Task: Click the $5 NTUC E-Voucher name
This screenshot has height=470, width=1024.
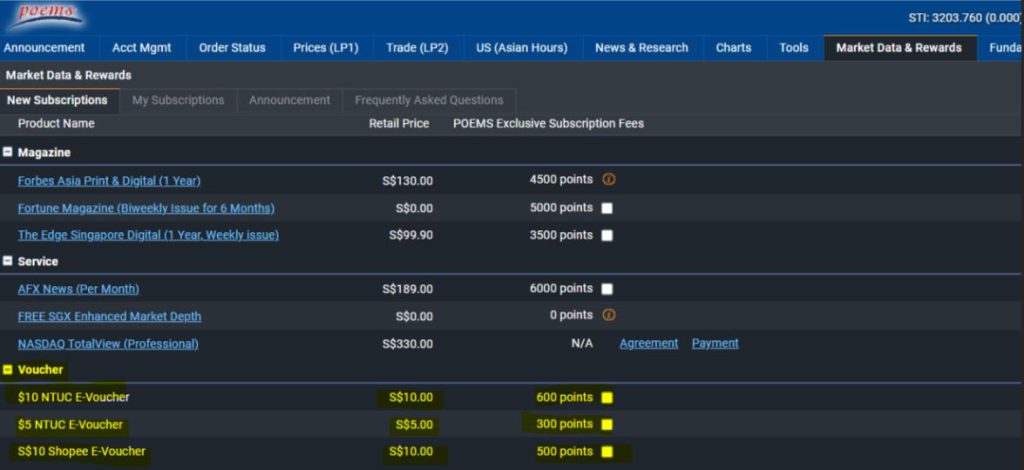Action: tap(71, 424)
